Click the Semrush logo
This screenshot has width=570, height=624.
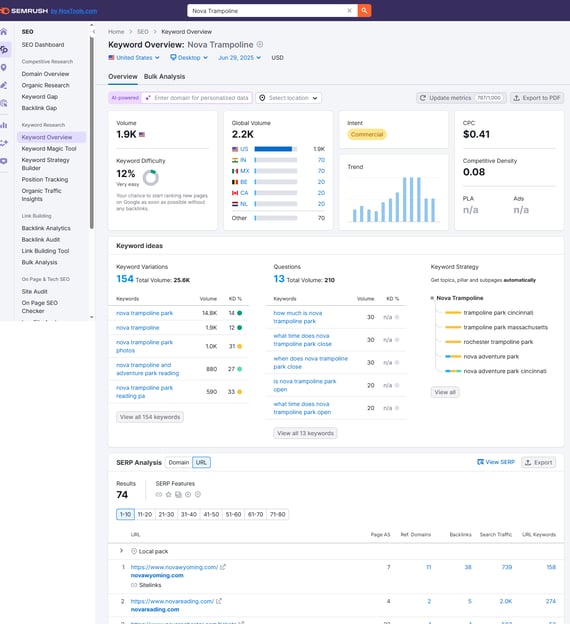[25, 11]
